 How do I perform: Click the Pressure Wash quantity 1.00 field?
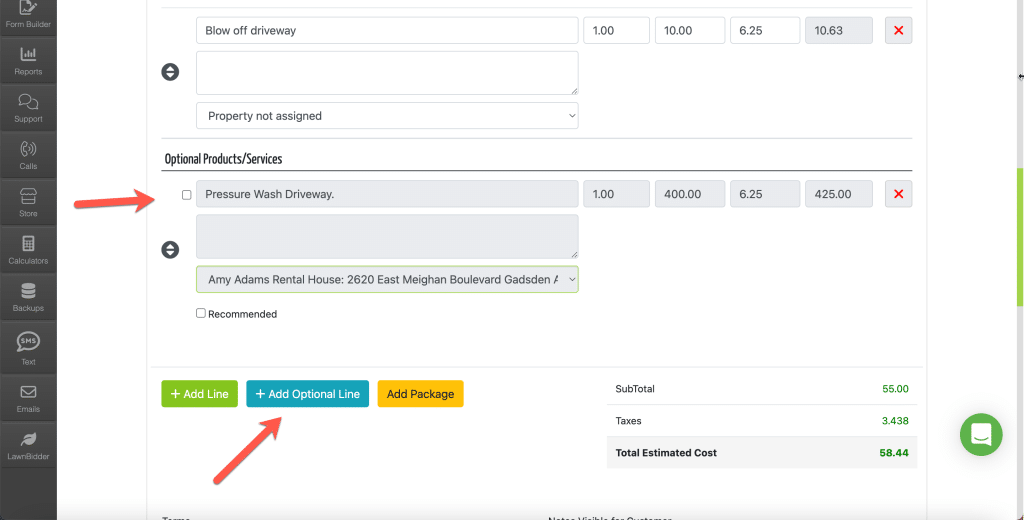click(x=616, y=194)
